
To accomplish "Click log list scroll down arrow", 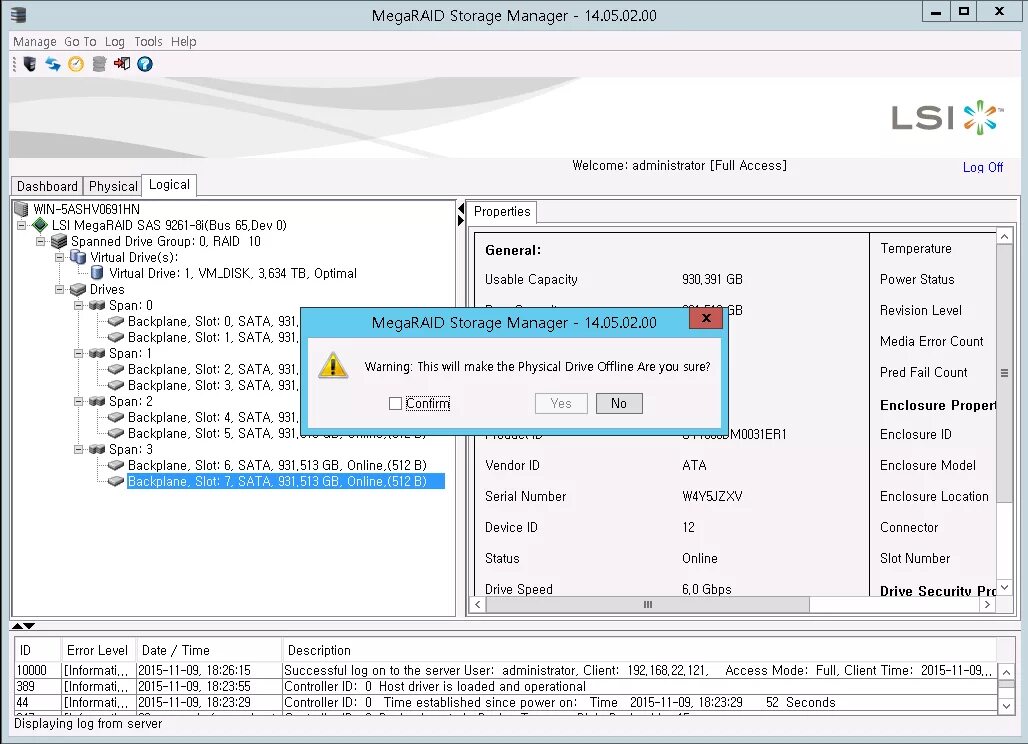I will coord(1006,706).
